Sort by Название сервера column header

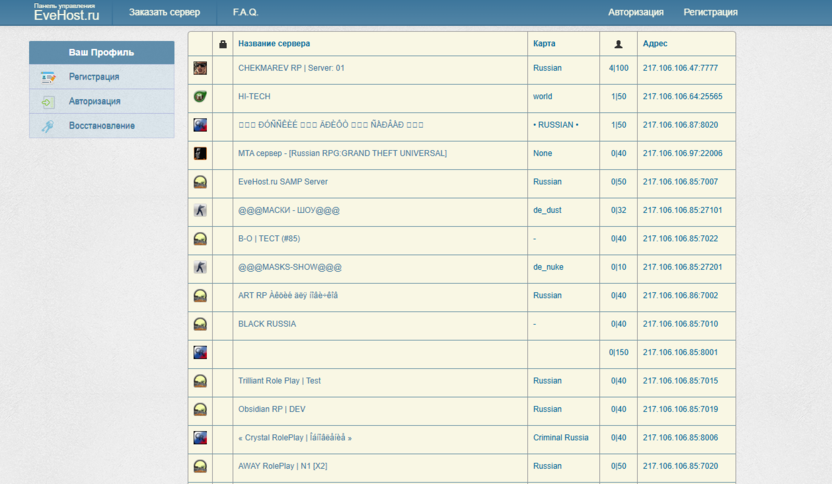(274, 44)
